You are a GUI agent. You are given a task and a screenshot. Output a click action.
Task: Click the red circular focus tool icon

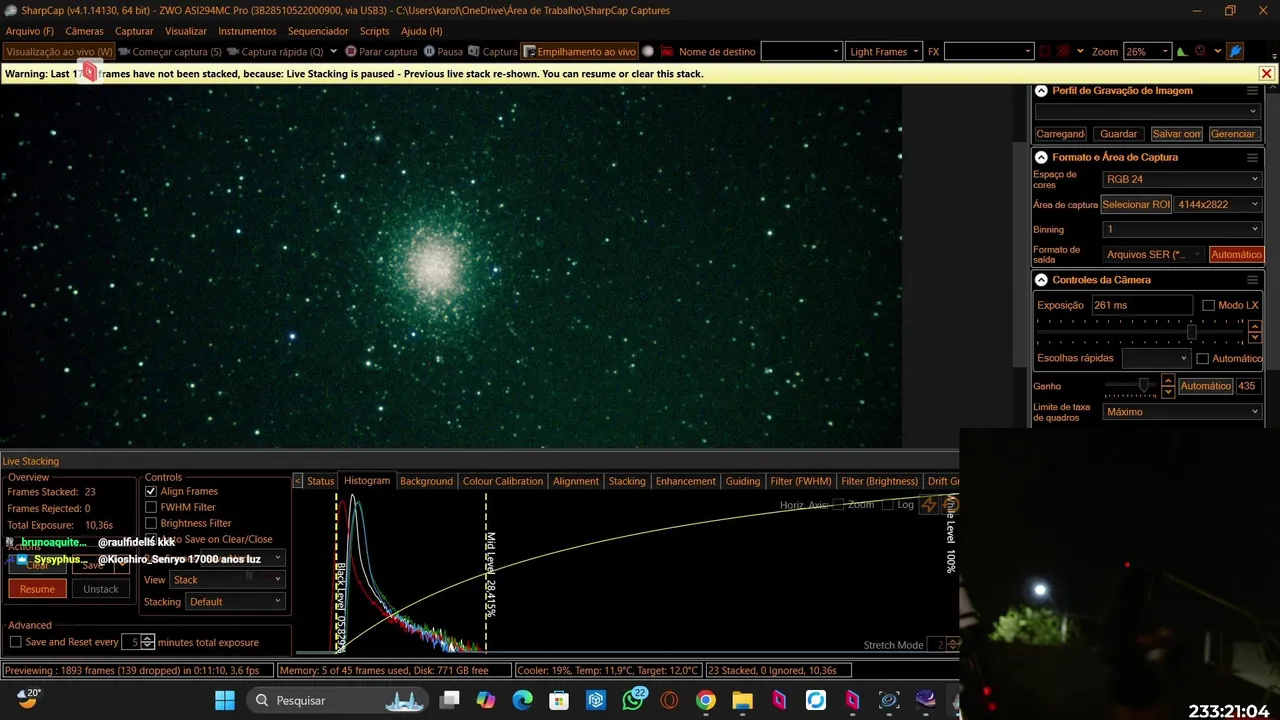click(1200, 52)
